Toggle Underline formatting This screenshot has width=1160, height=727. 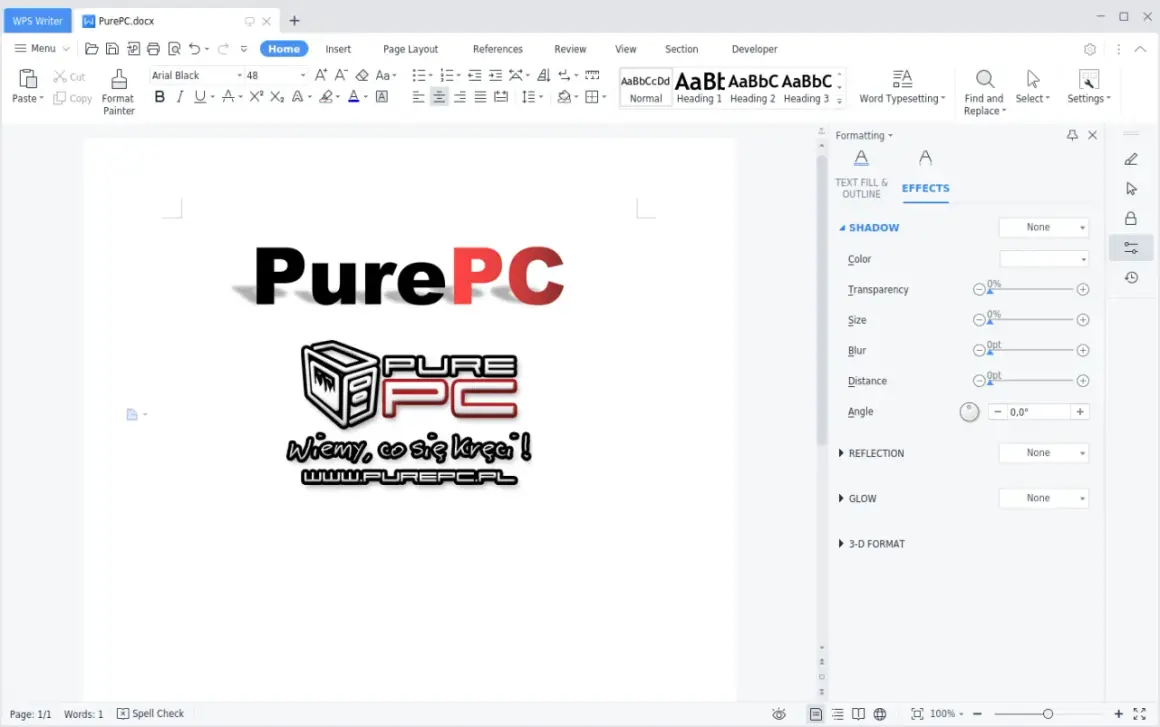point(200,97)
